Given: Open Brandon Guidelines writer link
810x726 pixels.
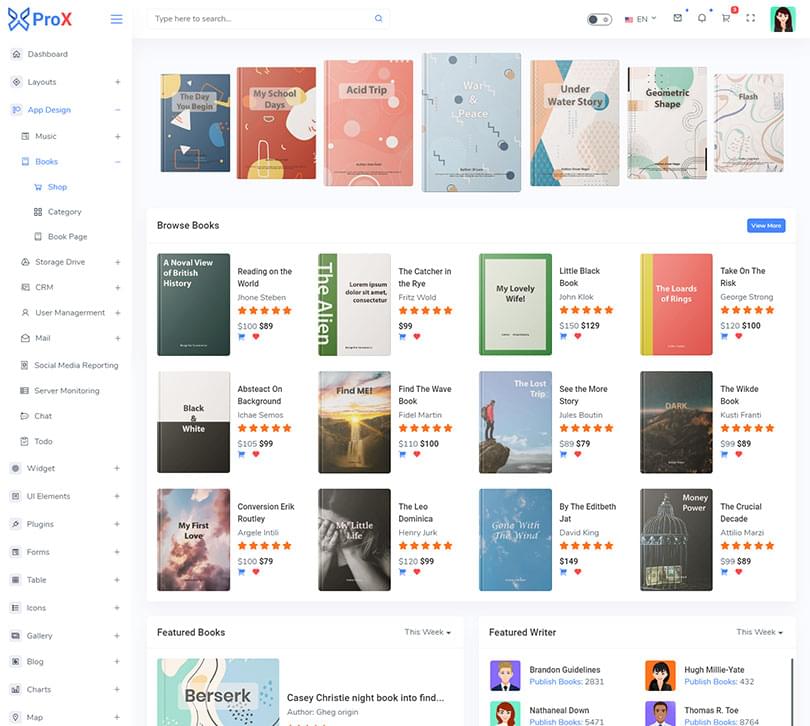Looking at the screenshot, I should [565, 670].
